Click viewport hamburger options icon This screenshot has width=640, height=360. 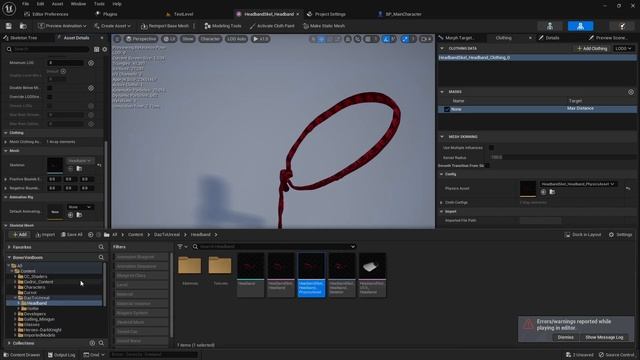click(x=117, y=39)
